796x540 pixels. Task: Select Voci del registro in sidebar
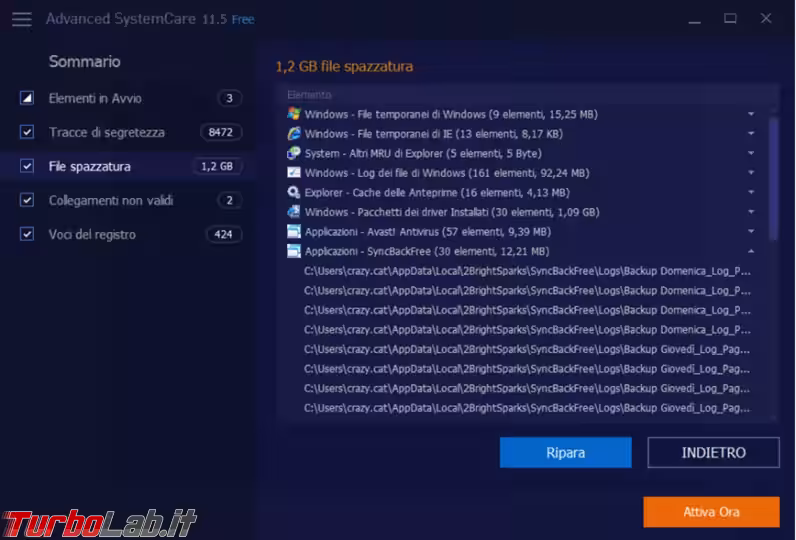pos(92,234)
